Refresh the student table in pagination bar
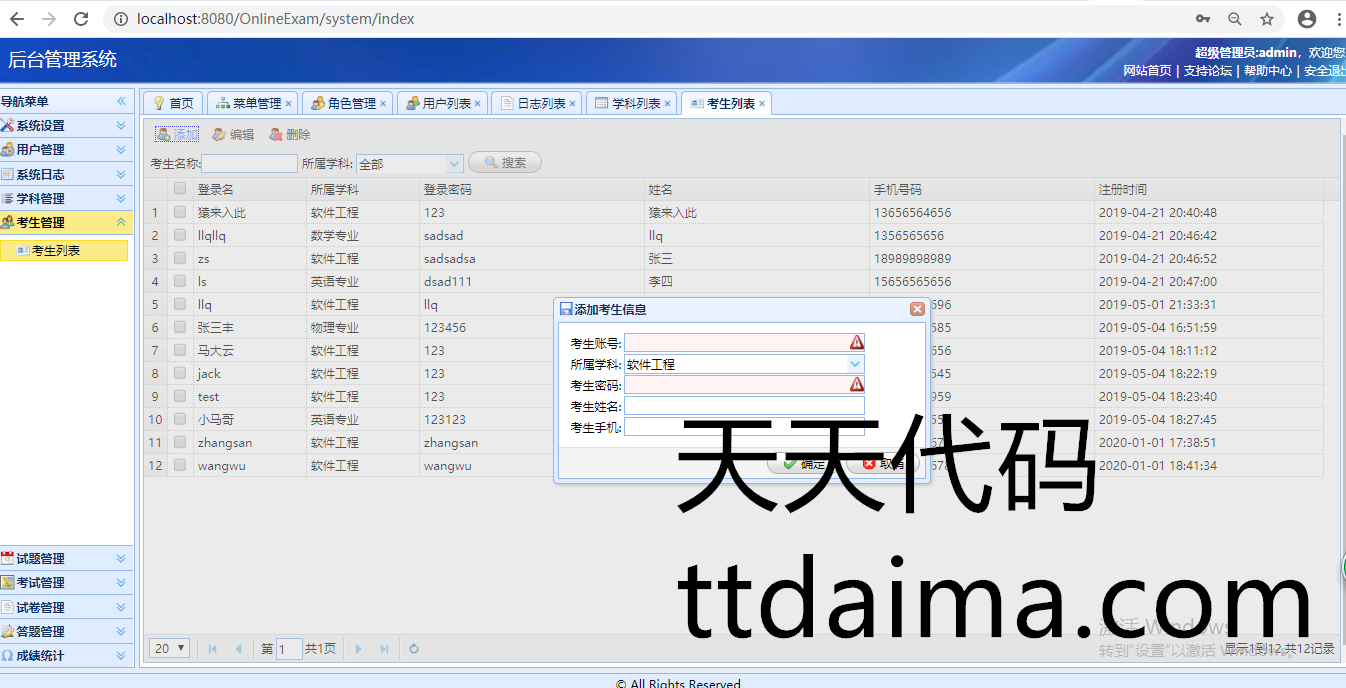1346x688 pixels. (x=414, y=649)
